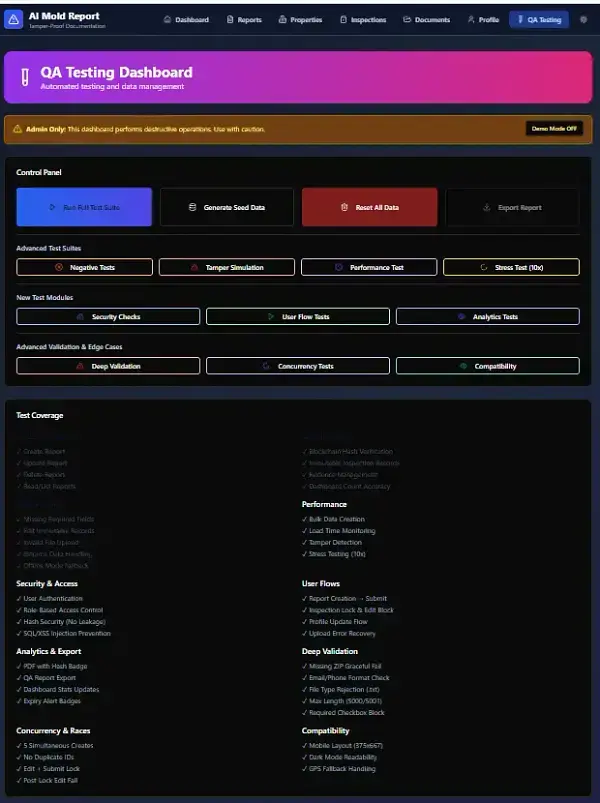Click the trash icon in Reset All Data
The image size is (600, 803).
(x=343, y=207)
